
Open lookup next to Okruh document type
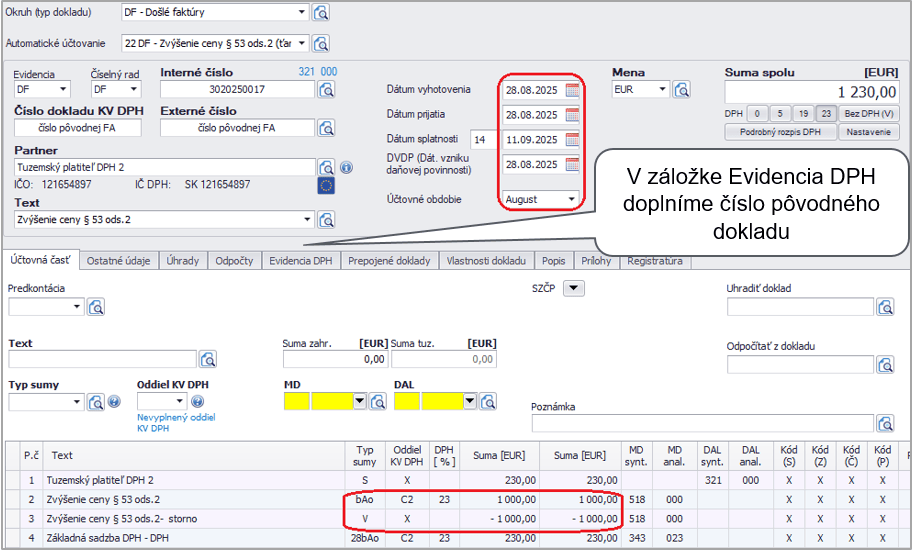click(321, 13)
